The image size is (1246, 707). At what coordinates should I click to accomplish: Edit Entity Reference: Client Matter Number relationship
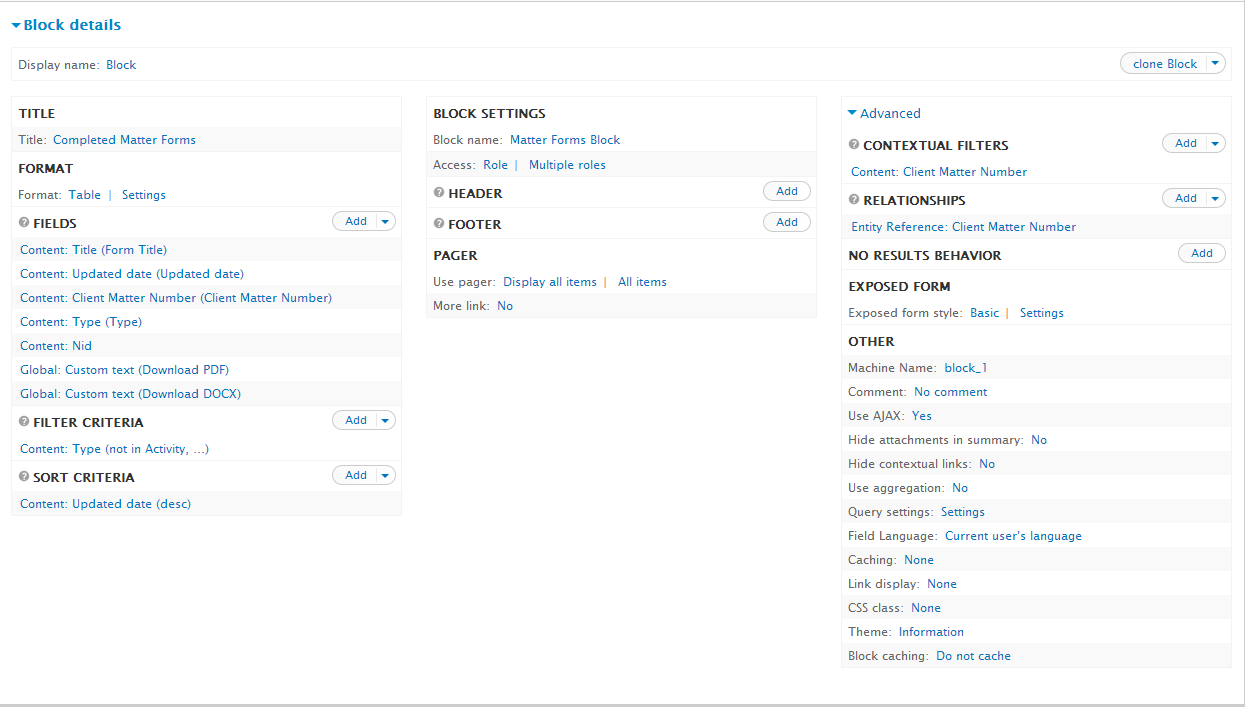pos(963,227)
